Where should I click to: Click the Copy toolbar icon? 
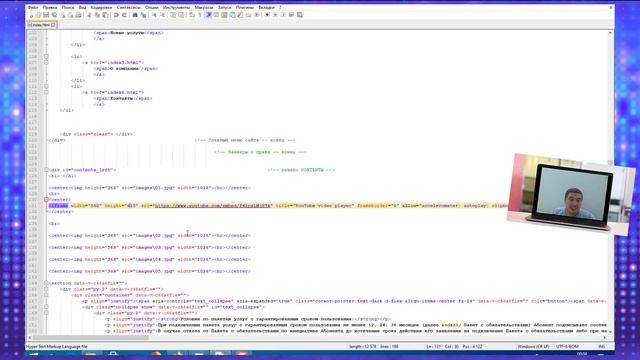97,15
